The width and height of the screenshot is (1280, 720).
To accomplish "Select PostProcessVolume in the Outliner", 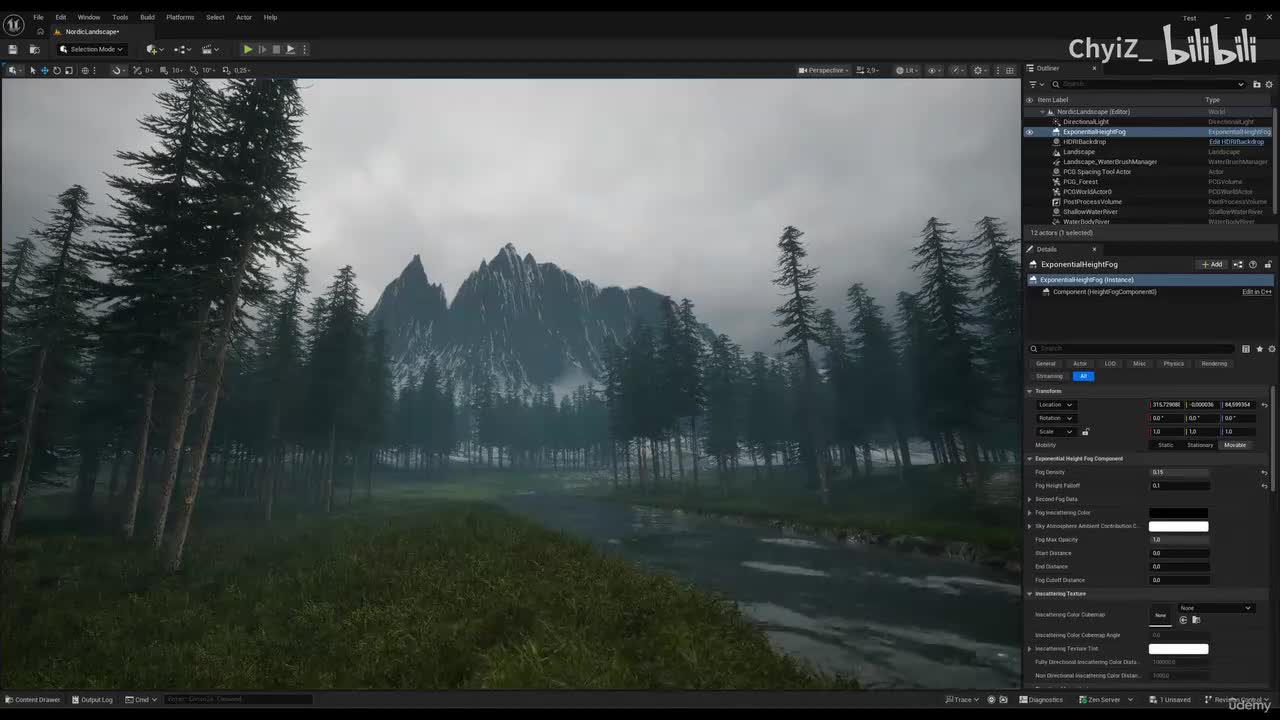I will [x=1092, y=202].
